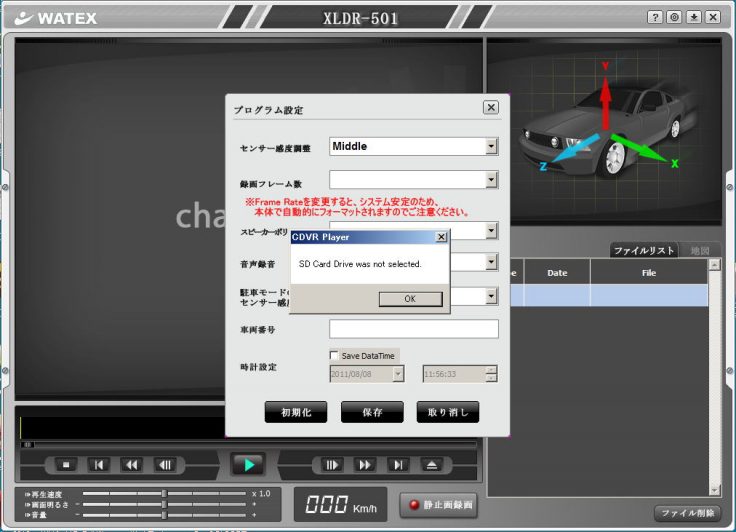
Task: Click the 初期化 initialize button
Action: coord(296,412)
